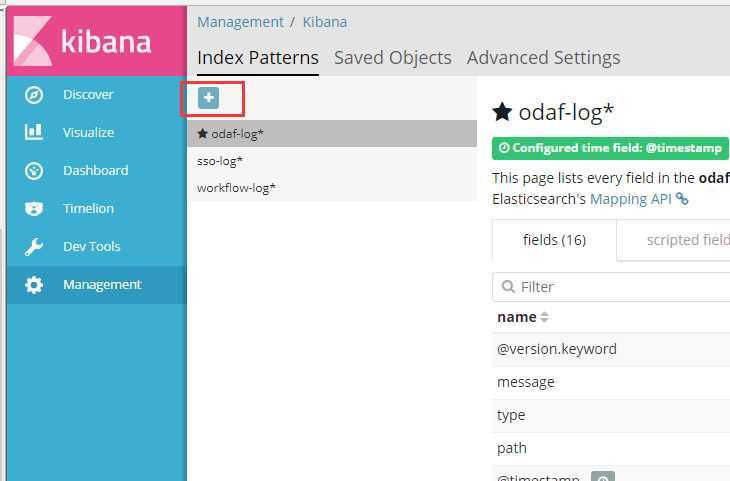The image size is (730, 481).
Task: Switch to Index Patterns tab
Action: [x=258, y=58]
